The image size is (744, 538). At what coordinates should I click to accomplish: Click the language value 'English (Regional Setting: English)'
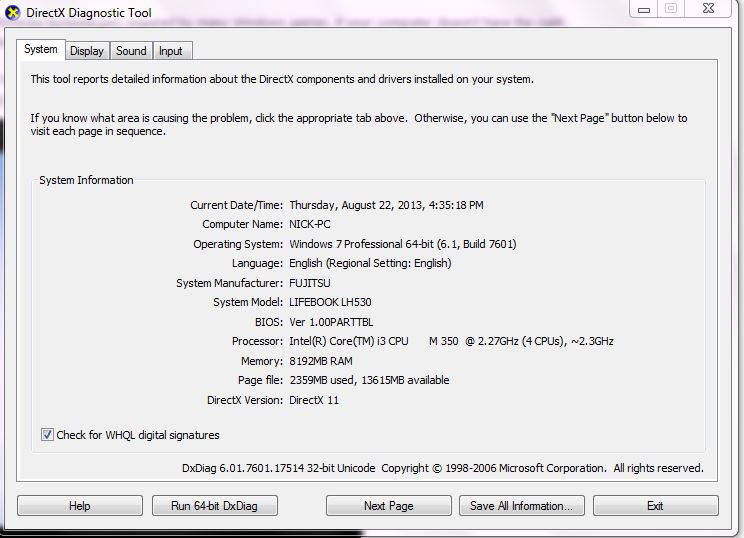click(x=370, y=263)
